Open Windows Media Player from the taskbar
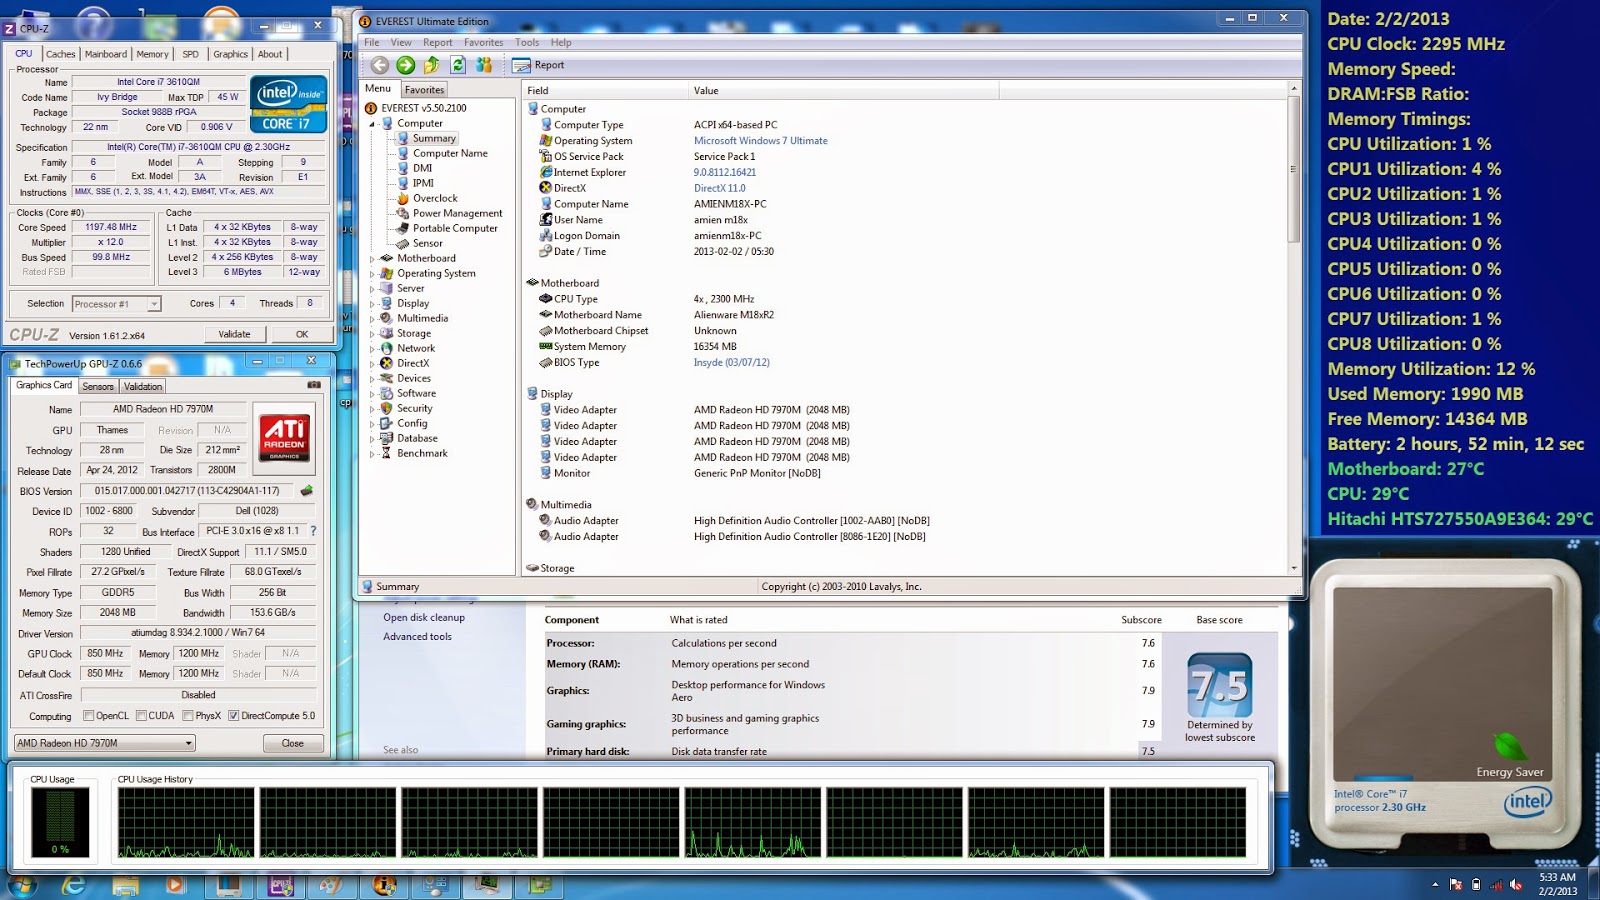The image size is (1600, 900). click(x=176, y=885)
